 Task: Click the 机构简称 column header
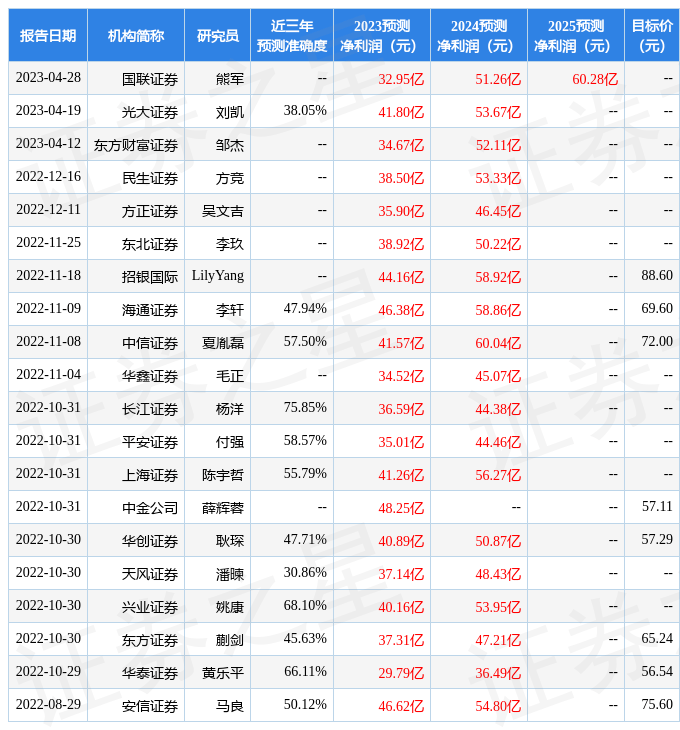pyautogui.click(x=136, y=35)
